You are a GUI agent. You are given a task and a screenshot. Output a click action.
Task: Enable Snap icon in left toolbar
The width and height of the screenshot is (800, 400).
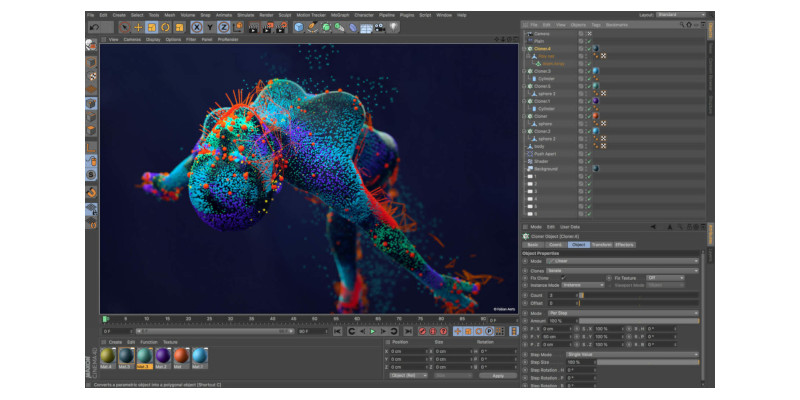pyautogui.click(x=91, y=192)
